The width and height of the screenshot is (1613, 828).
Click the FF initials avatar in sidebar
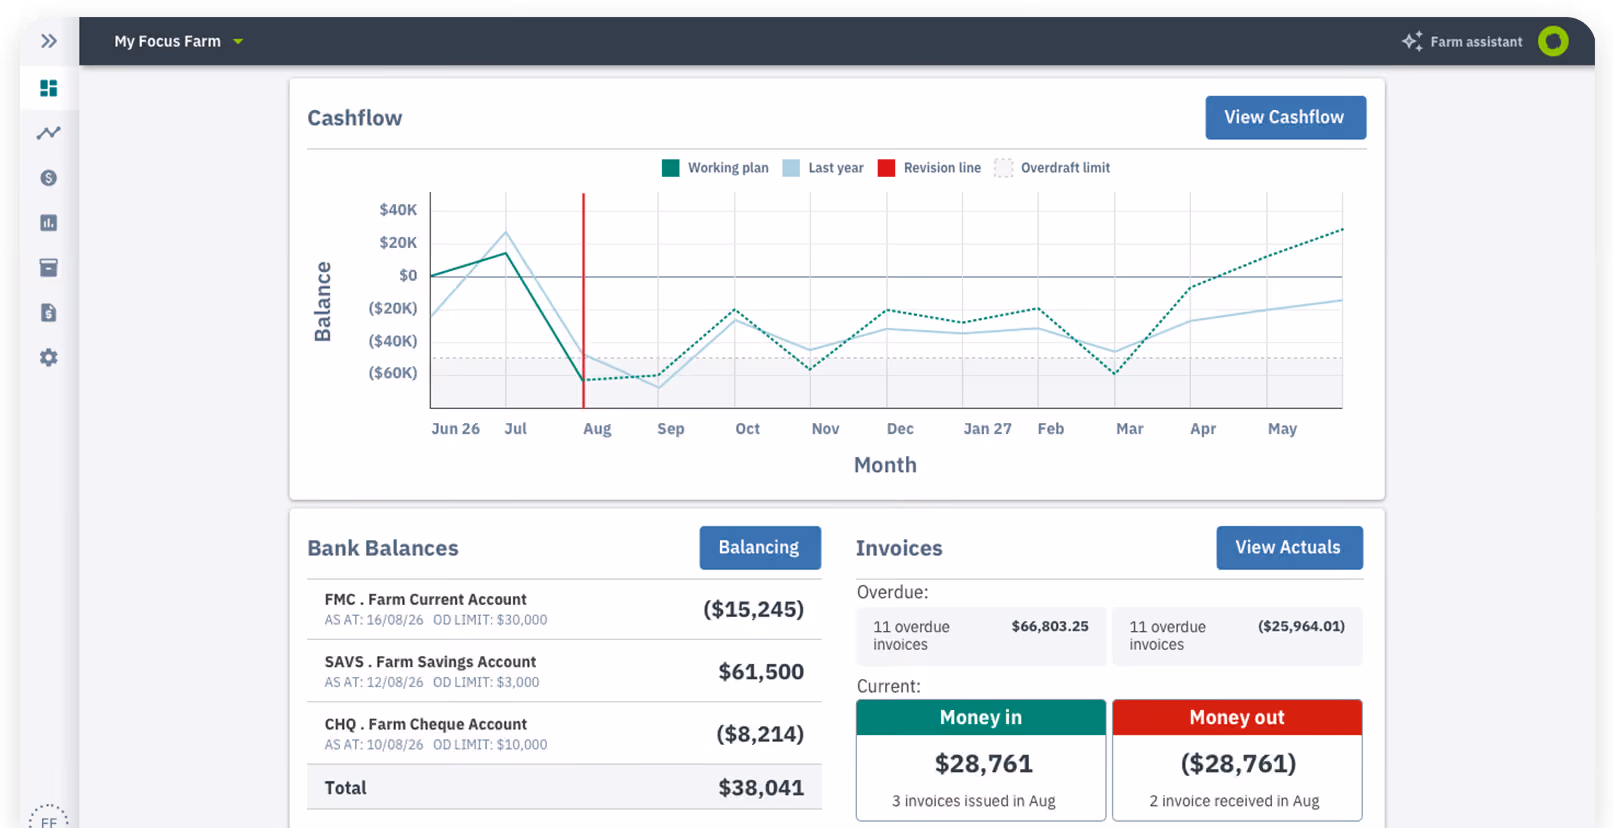(x=48, y=818)
